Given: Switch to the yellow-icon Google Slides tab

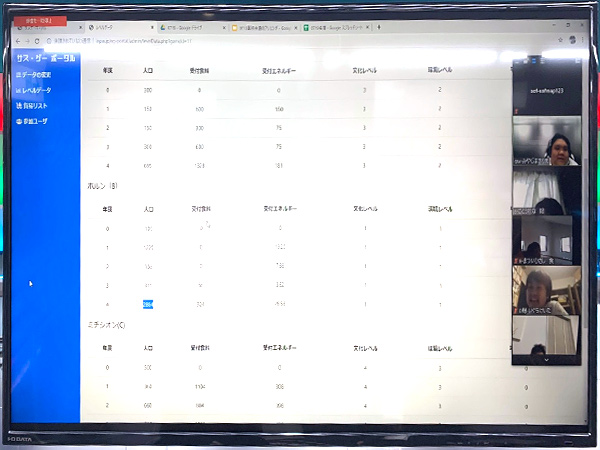Looking at the screenshot, I should tap(265, 28).
